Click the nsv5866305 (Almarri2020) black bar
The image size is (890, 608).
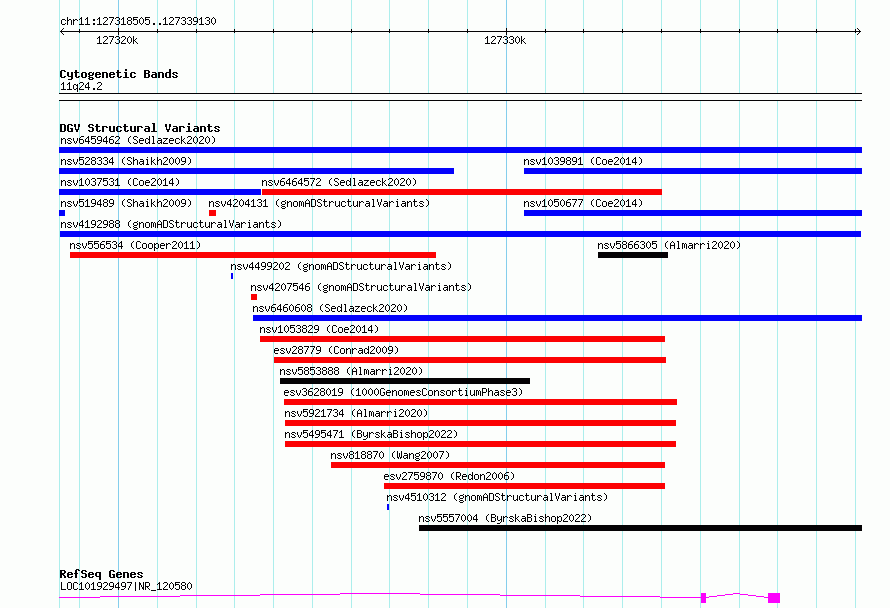[x=633, y=255]
